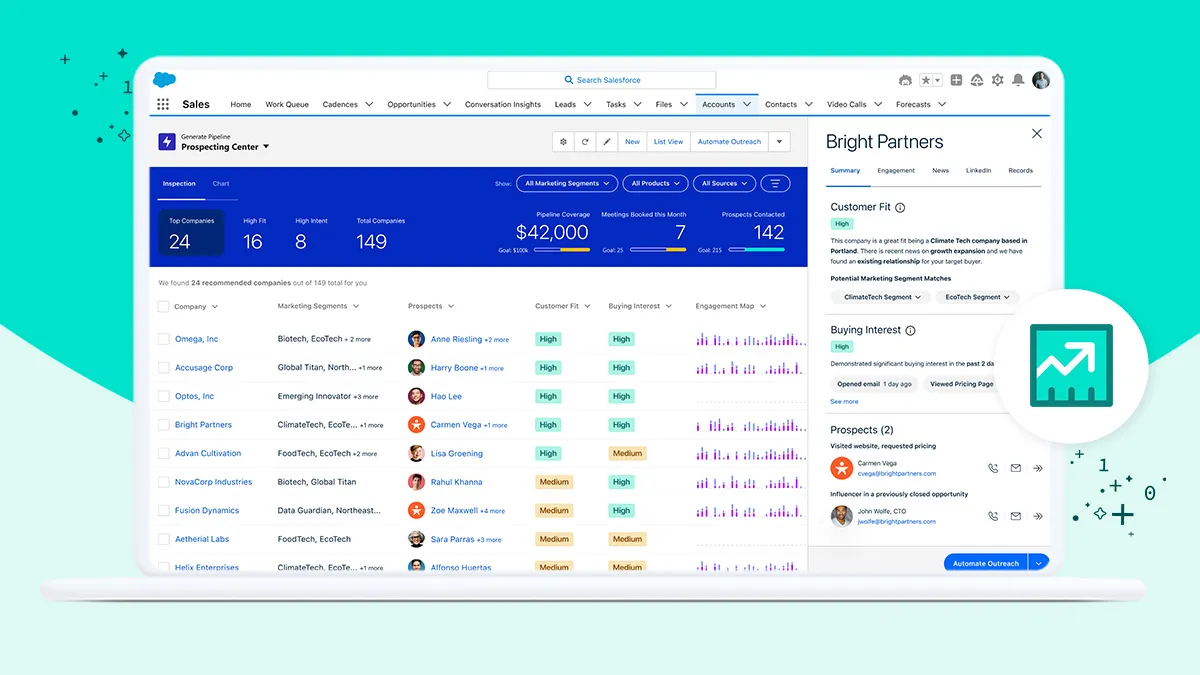Select the favorites star icon
Image resolution: width=1200 pixels, height=675 pixels.
click(925, 82)
